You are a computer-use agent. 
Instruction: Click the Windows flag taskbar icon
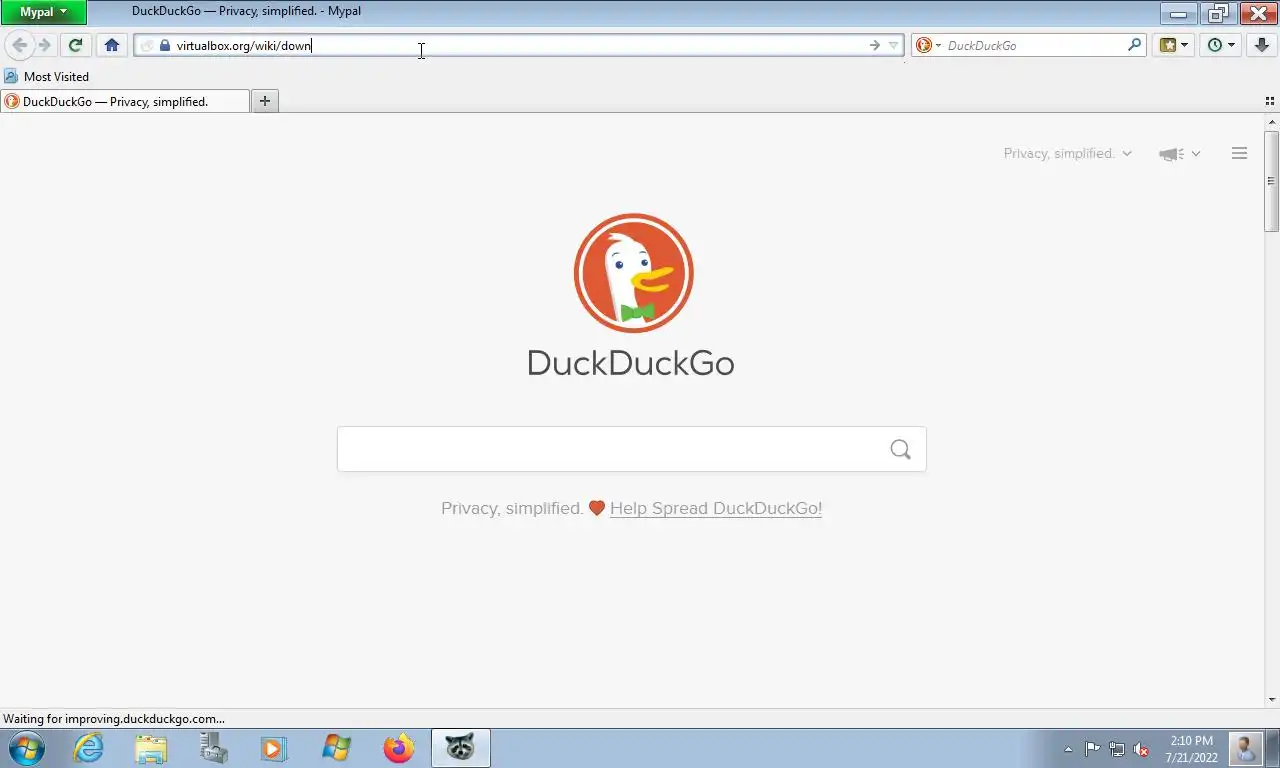coord(336,748)
